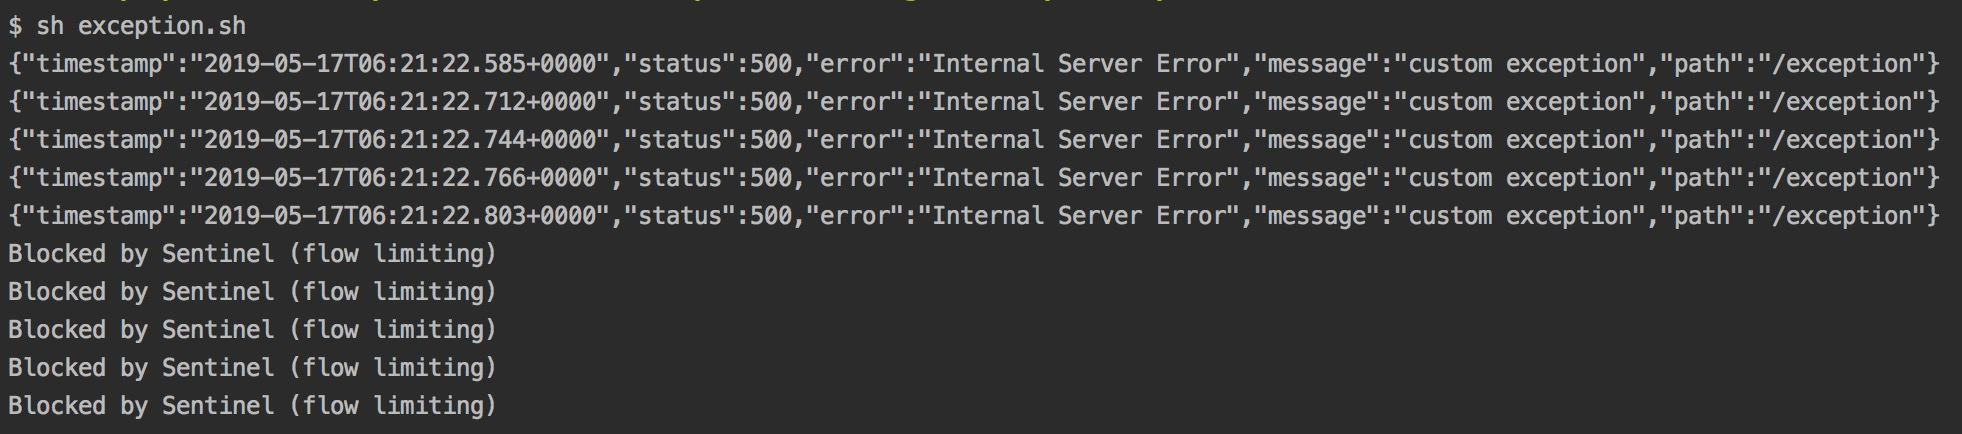Click status 500 in the 22.585 log line

click(x=771, y=64)
